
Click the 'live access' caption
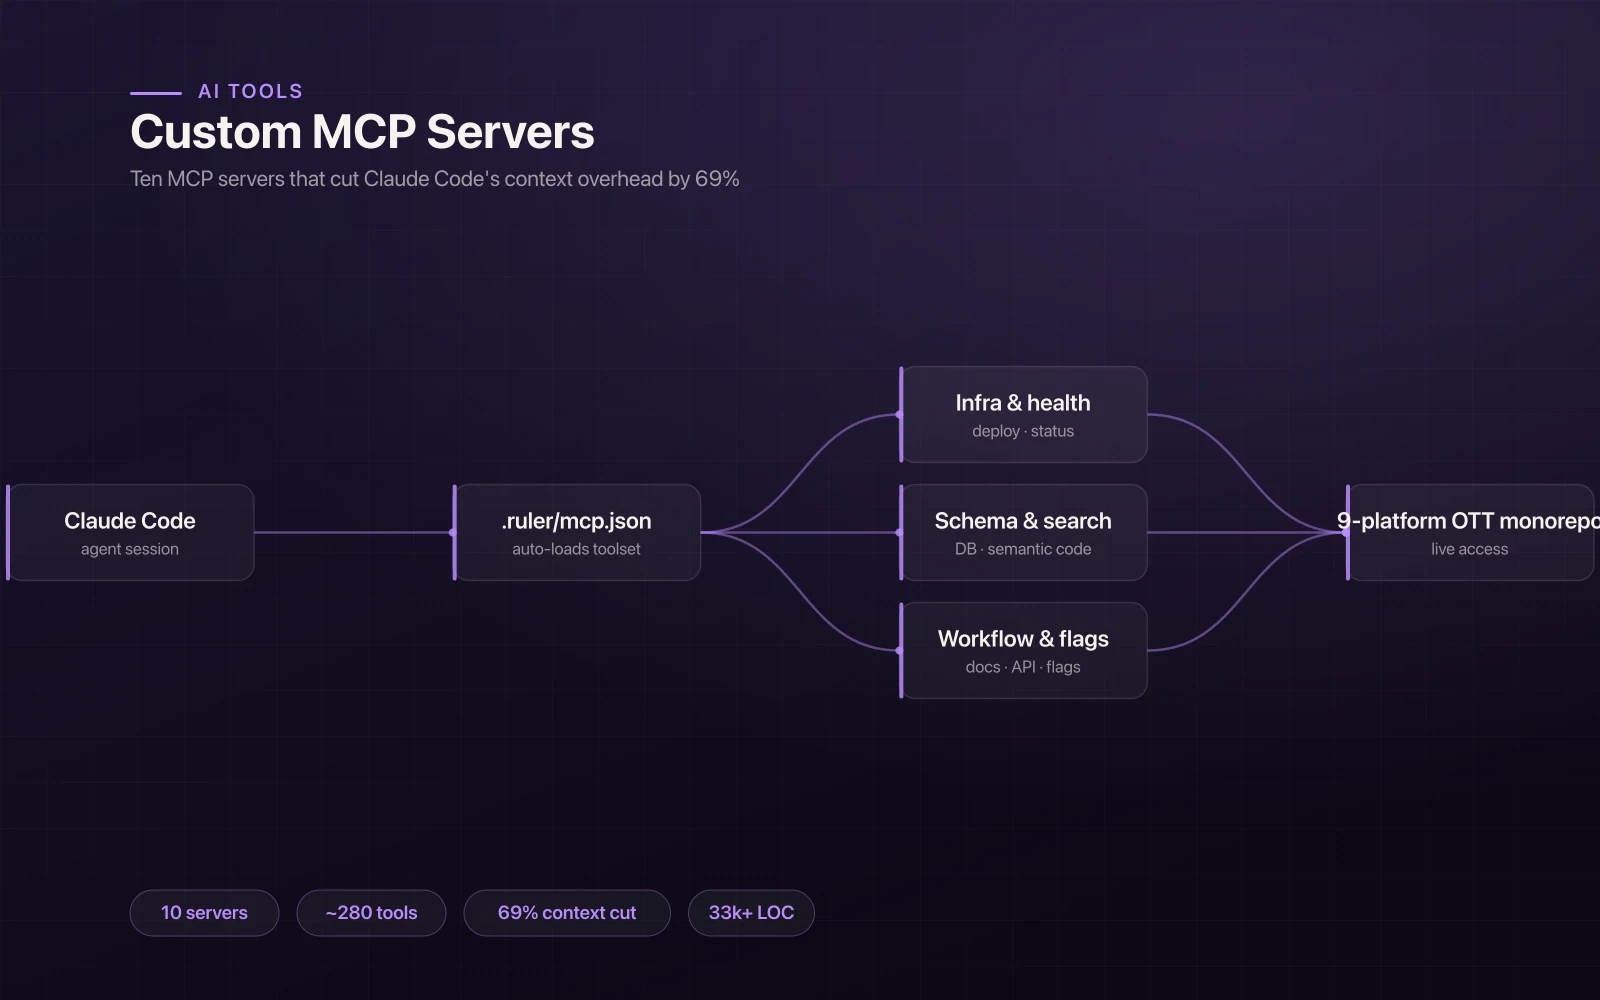coord(1469,549)
